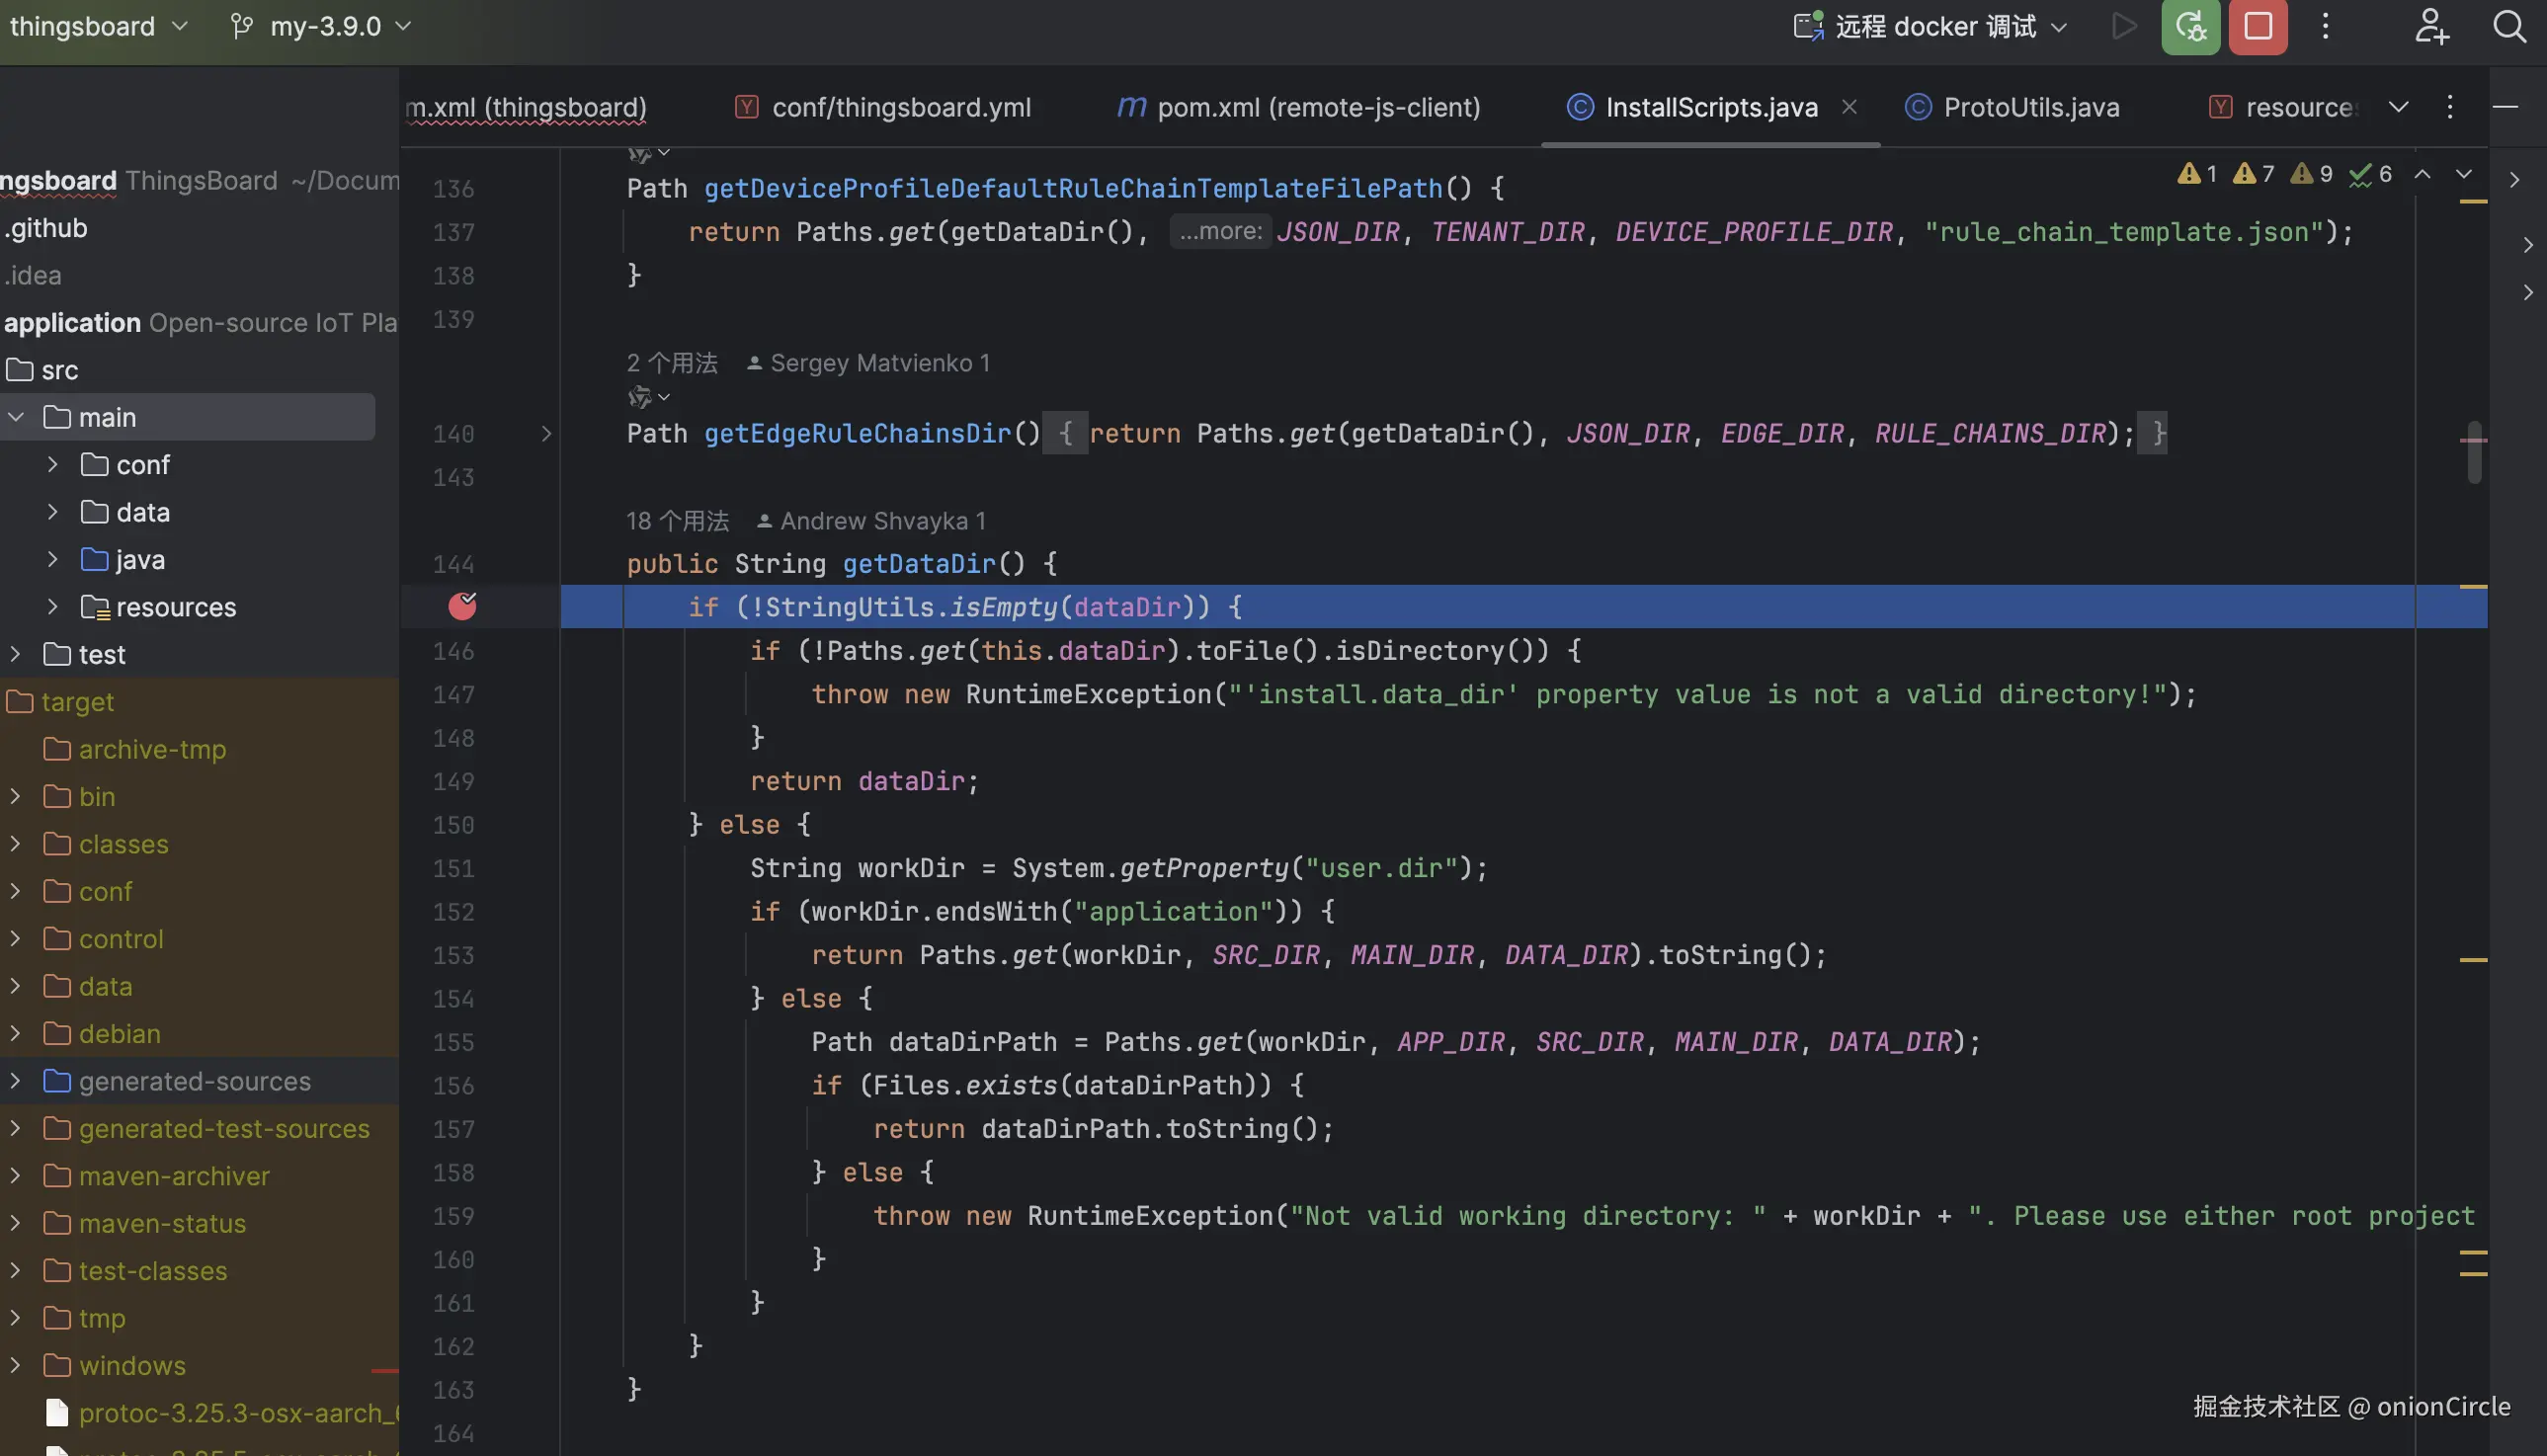Image resolution: width=2547 pixels, height=1456 pixels.
Task: Switch to ProtoUtils.java tab
Action: pyautogui.click(x=2030, y=107)
